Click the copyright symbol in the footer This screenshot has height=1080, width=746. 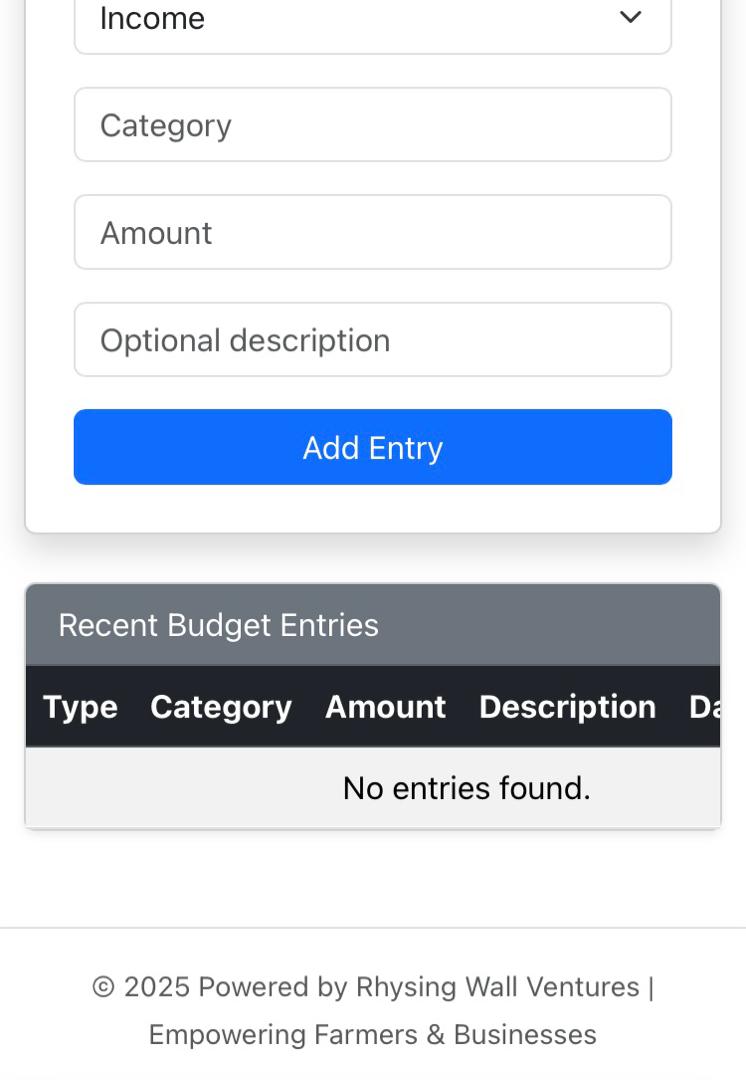(x=103, y=988)
